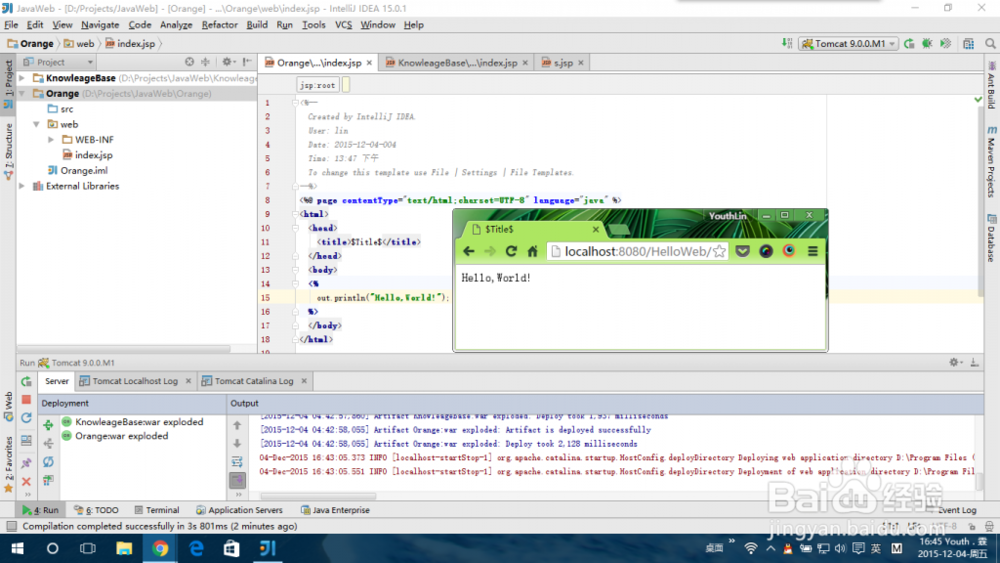Click the output Up arrow icon
Viewport: 1000px width, 563px height.
click(237, 425)
